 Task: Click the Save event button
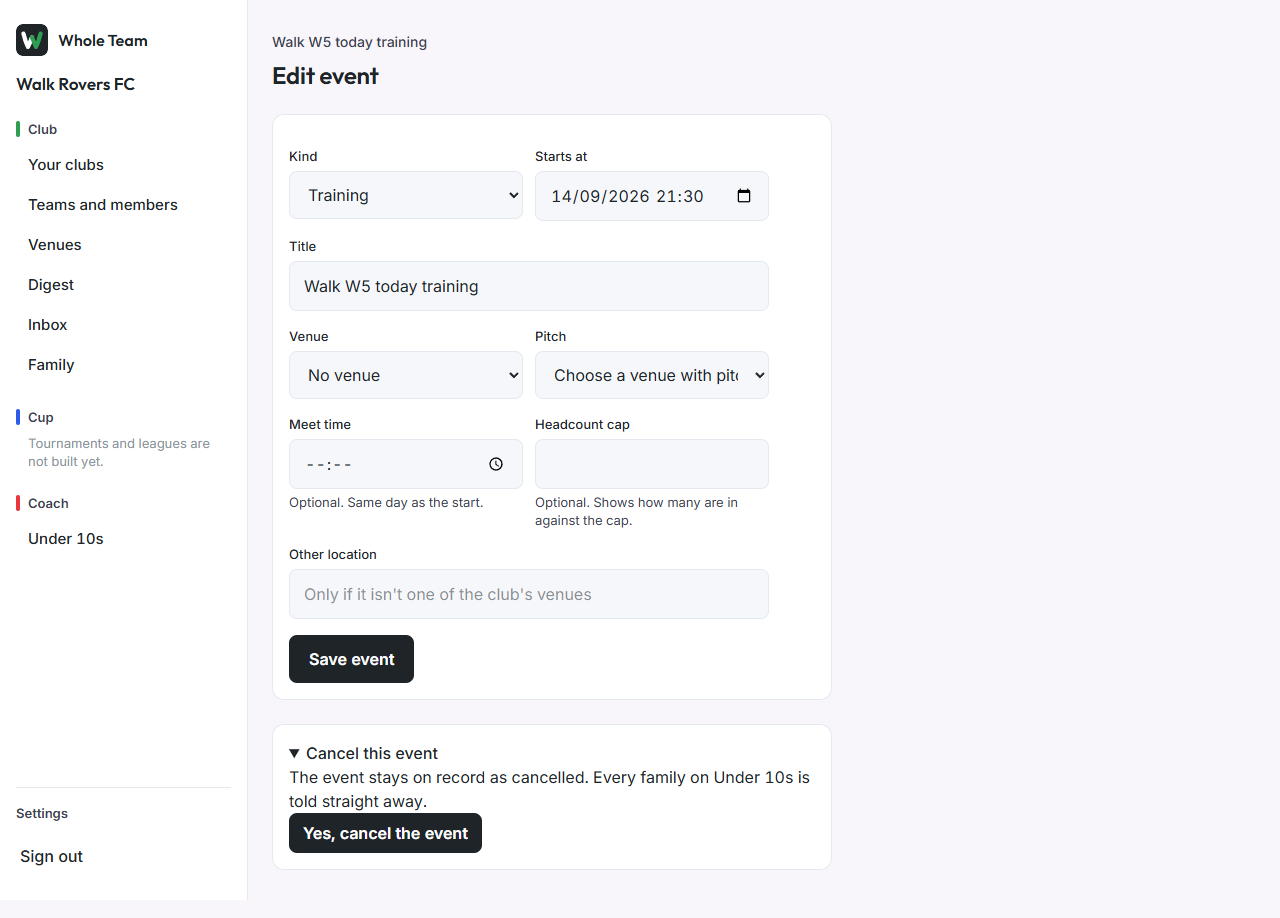351,659
